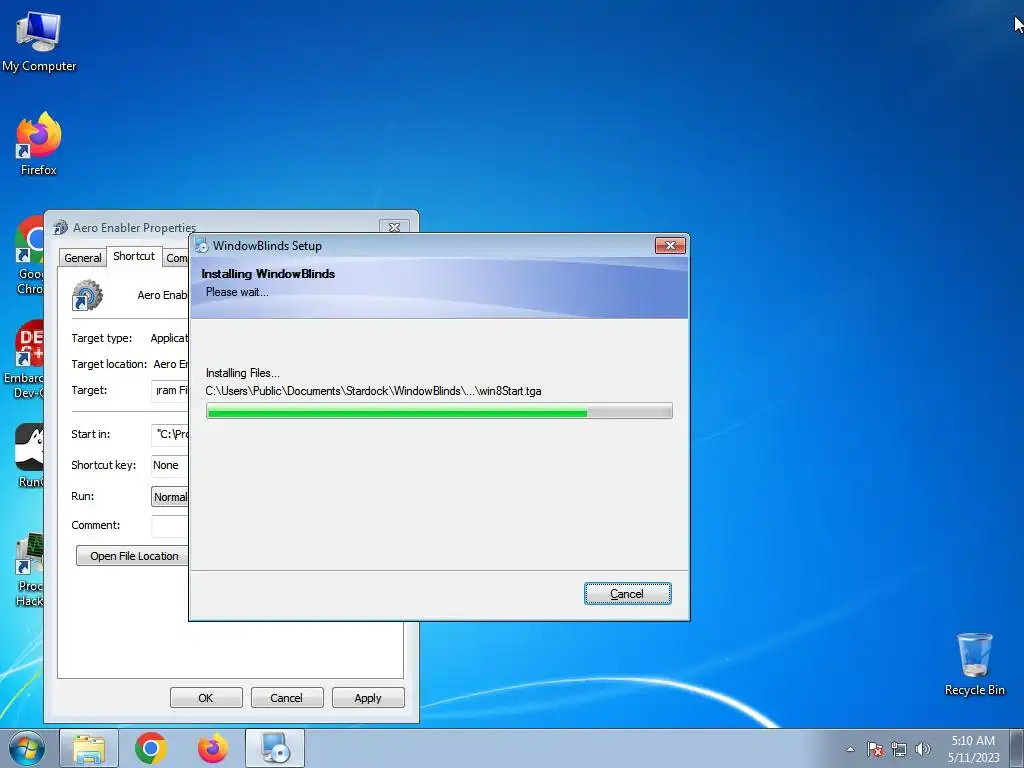Screen dimensions: 1024x768
Task: Click the WindowBlinds Setup title bar icon
Action: (x=202, y=246)
